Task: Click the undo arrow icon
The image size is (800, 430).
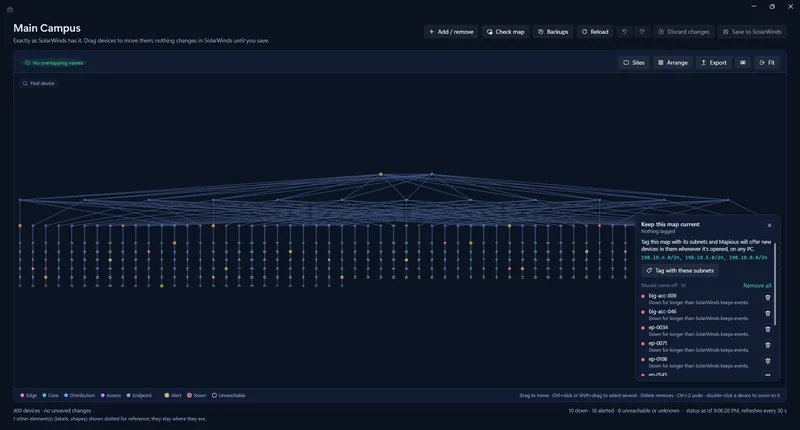Action: click(x=624, y=32)
